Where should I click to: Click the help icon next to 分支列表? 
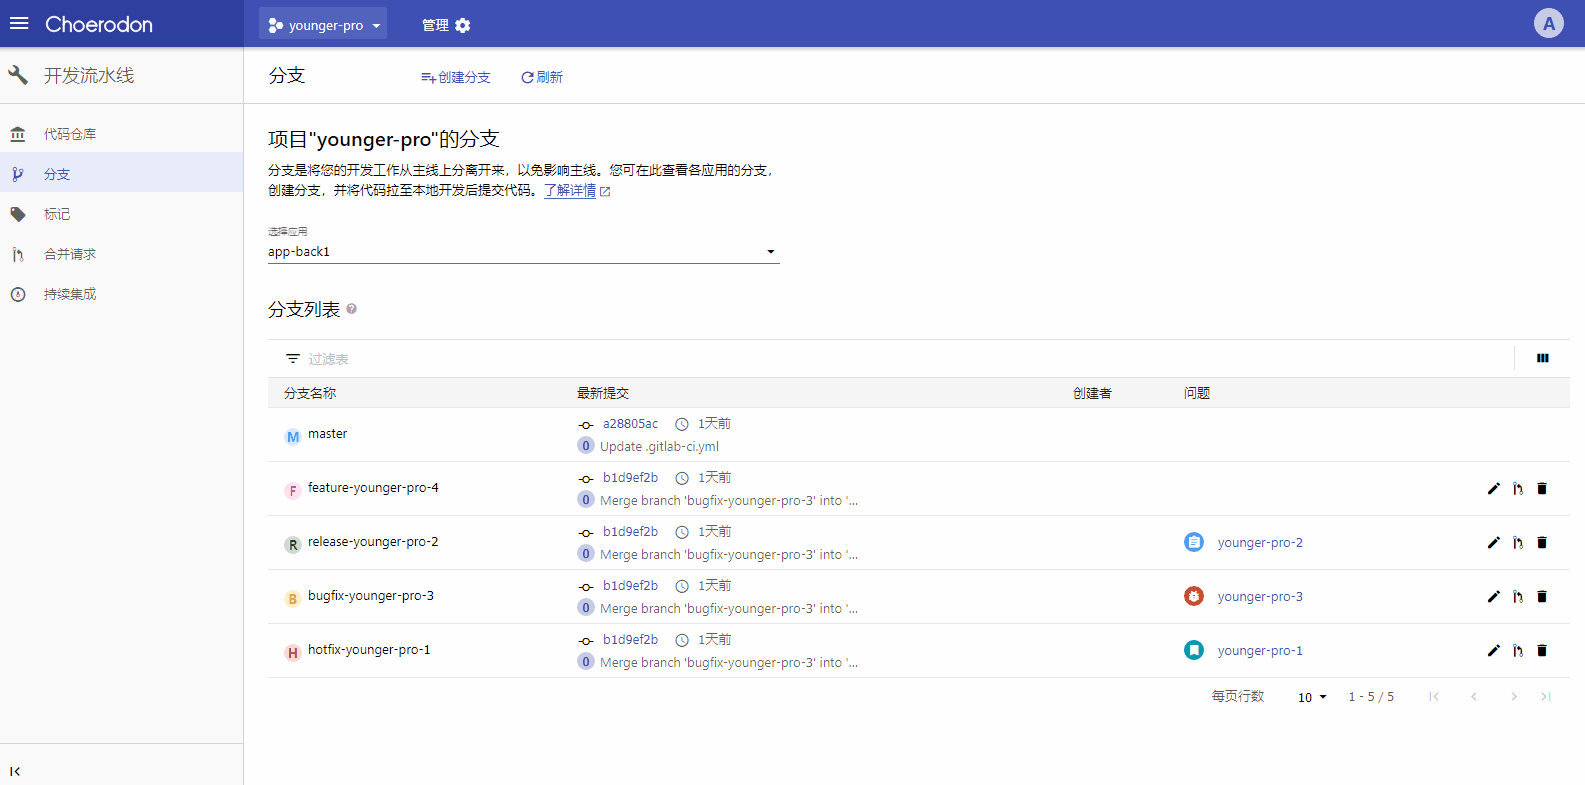pyautogui.click(x=351, y=309)
